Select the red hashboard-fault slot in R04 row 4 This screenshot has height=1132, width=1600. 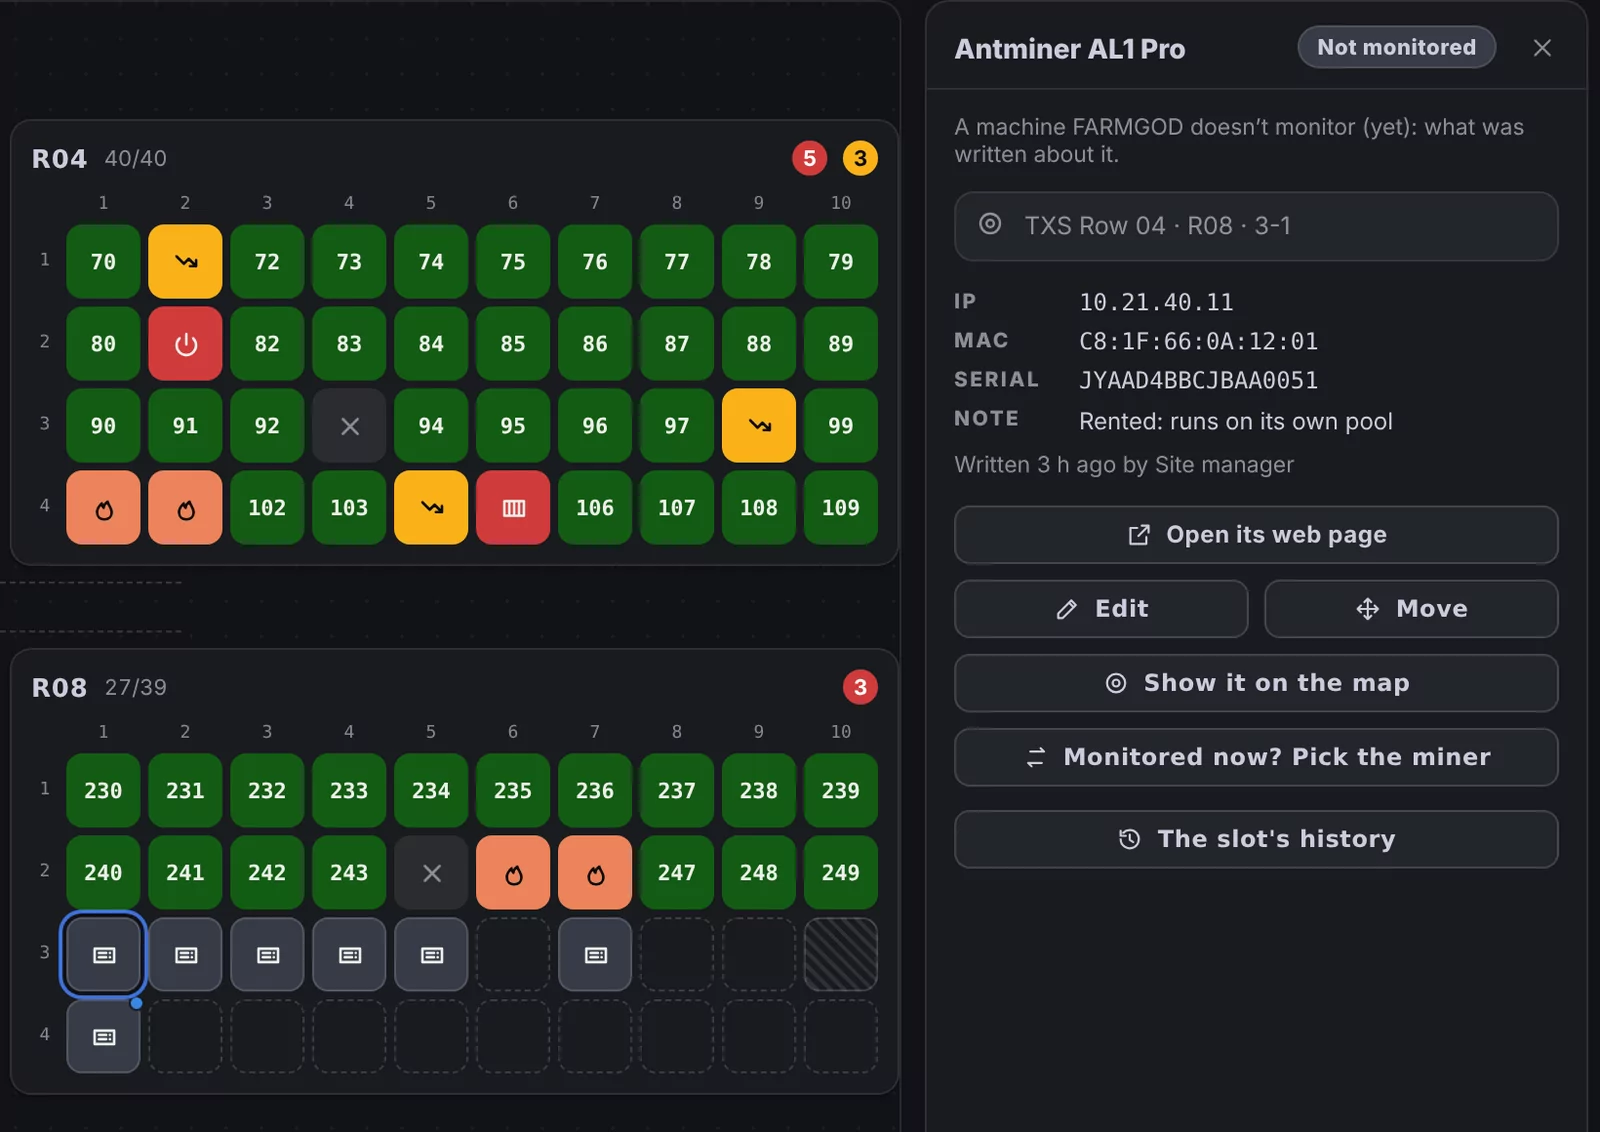(513, 507)
